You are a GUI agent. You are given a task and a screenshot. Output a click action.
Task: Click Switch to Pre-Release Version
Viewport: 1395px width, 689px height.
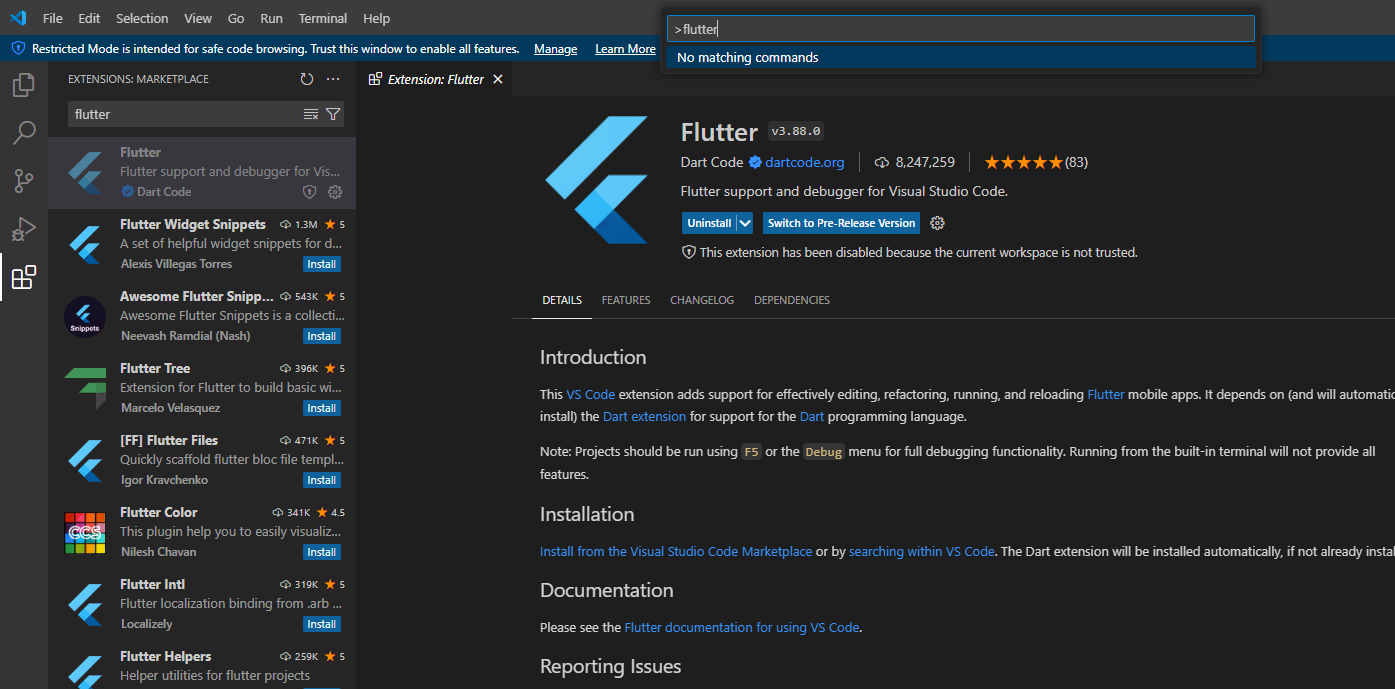coord(841,223)
